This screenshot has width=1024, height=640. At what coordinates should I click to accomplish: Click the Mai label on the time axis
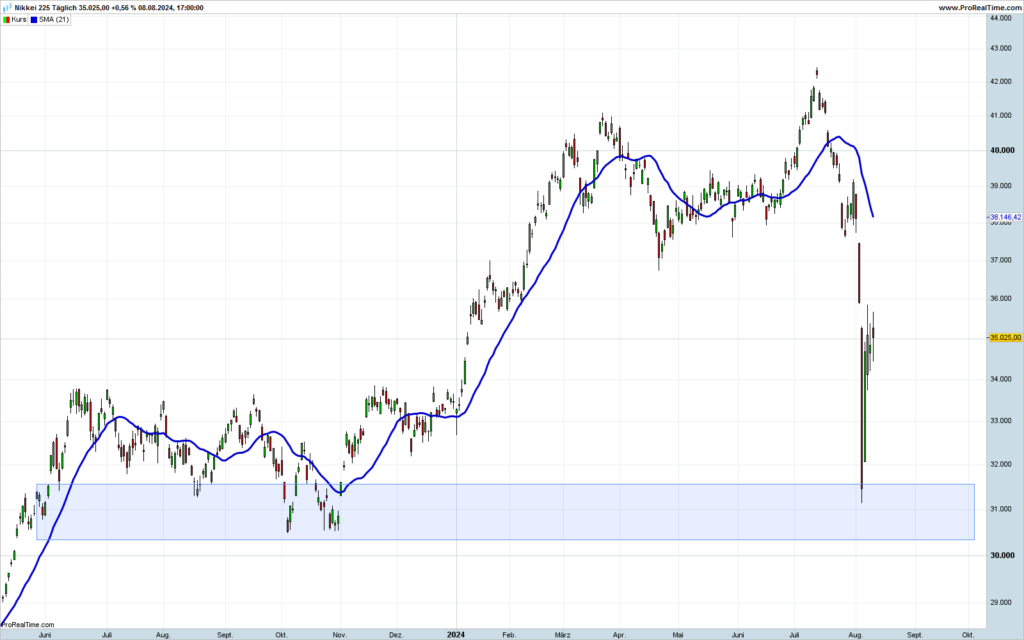coord(677,635)
